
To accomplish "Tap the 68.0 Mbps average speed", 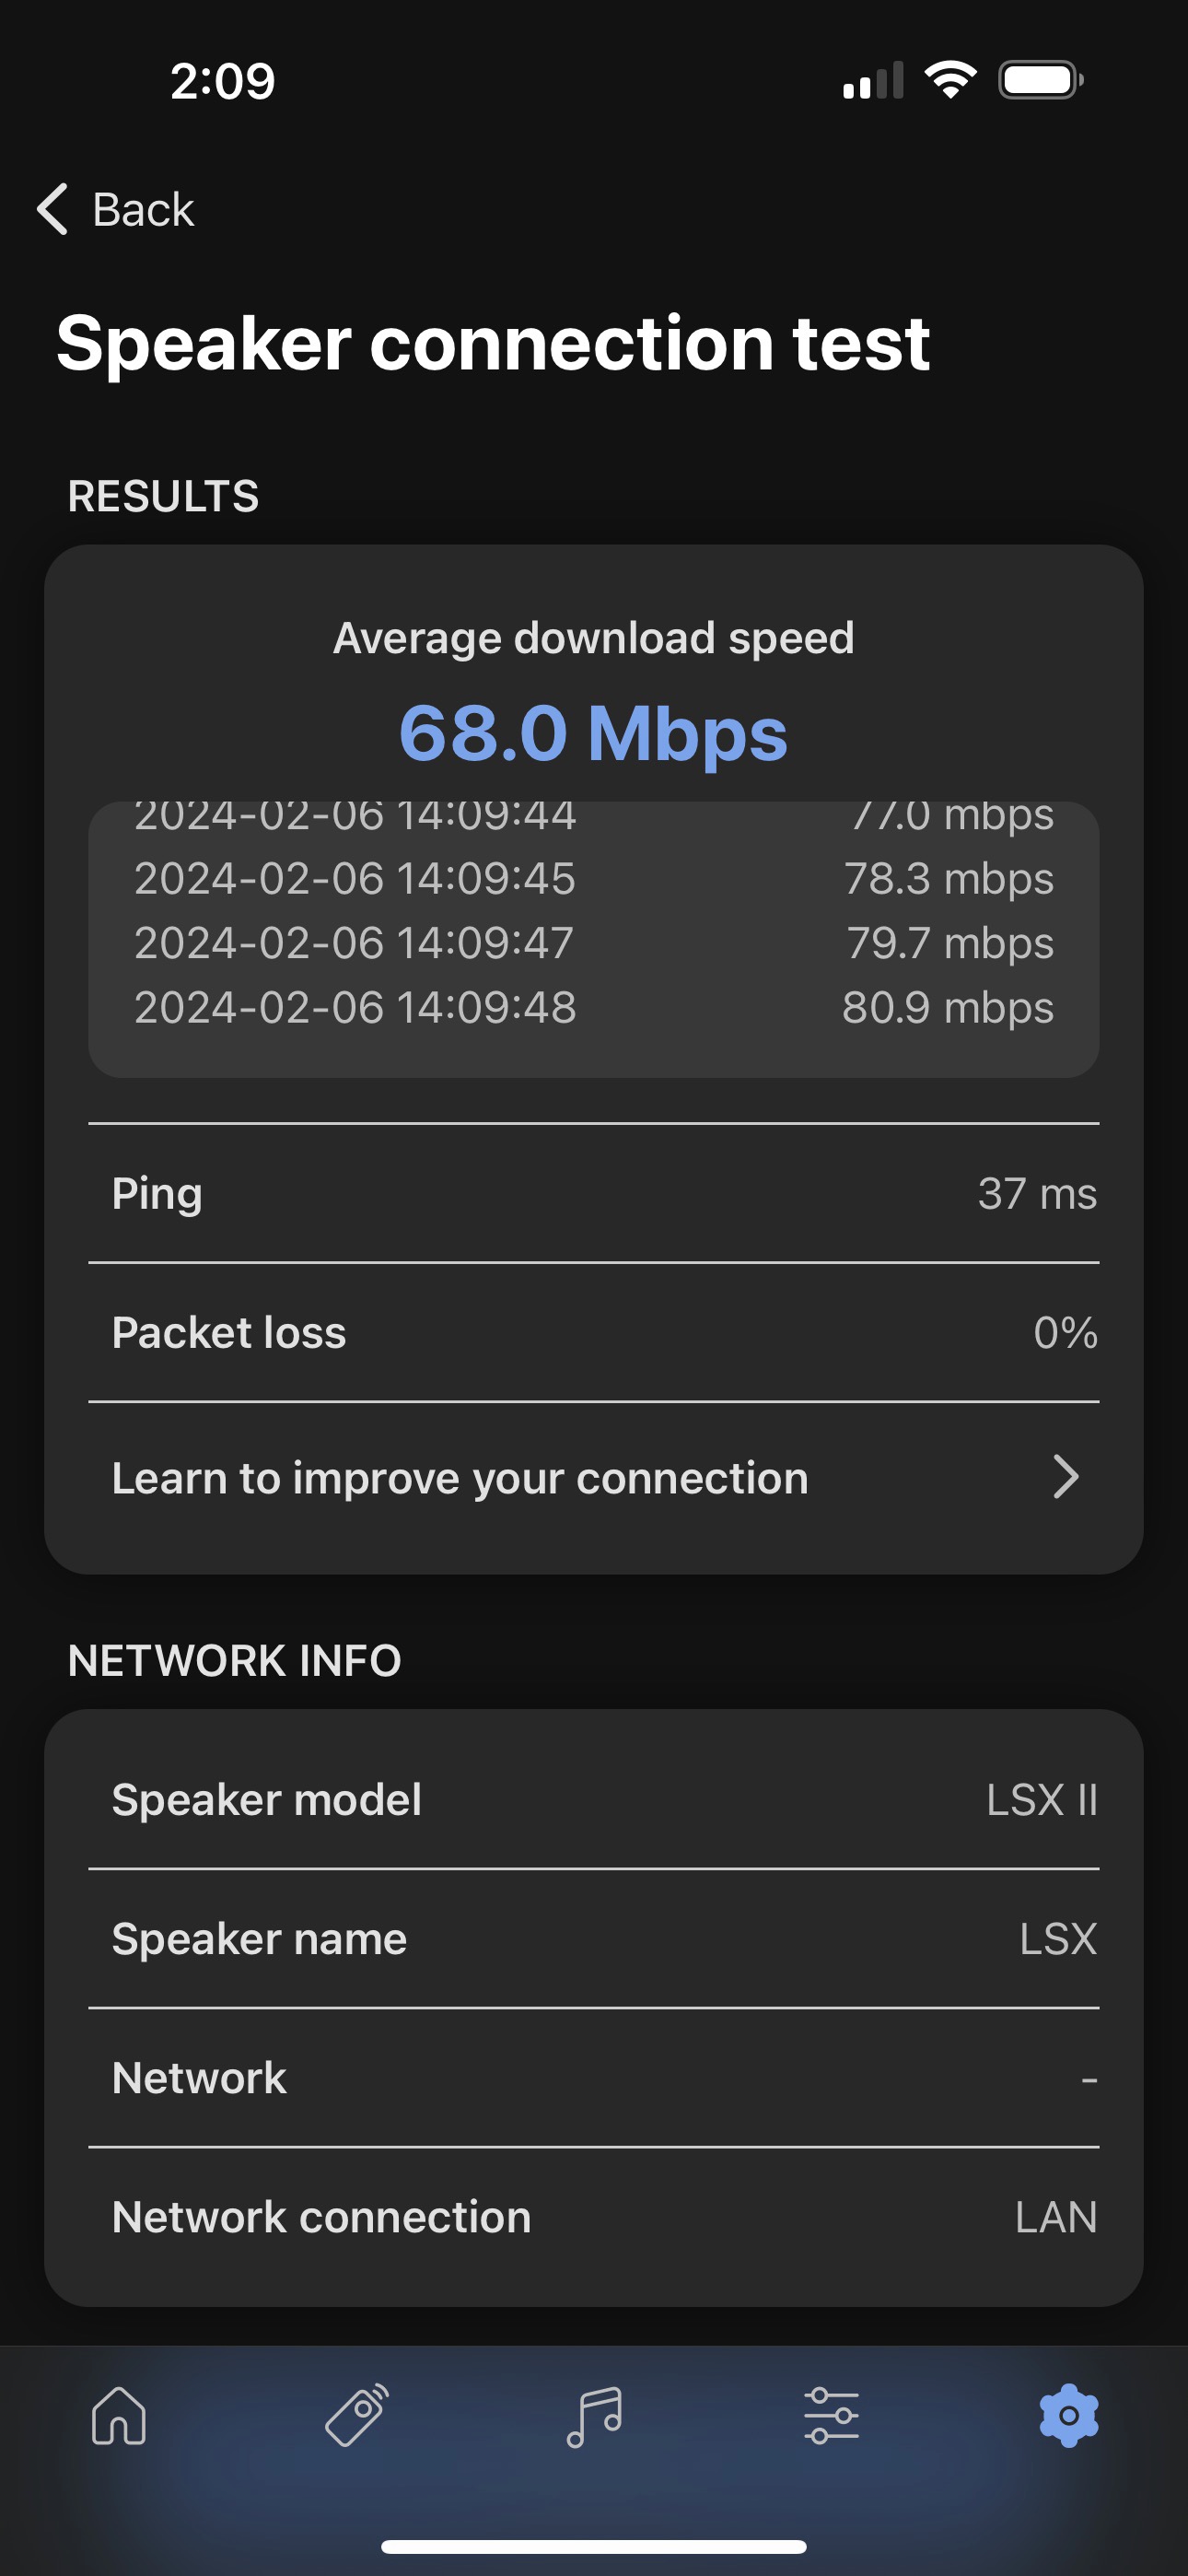I will point(594,733).
